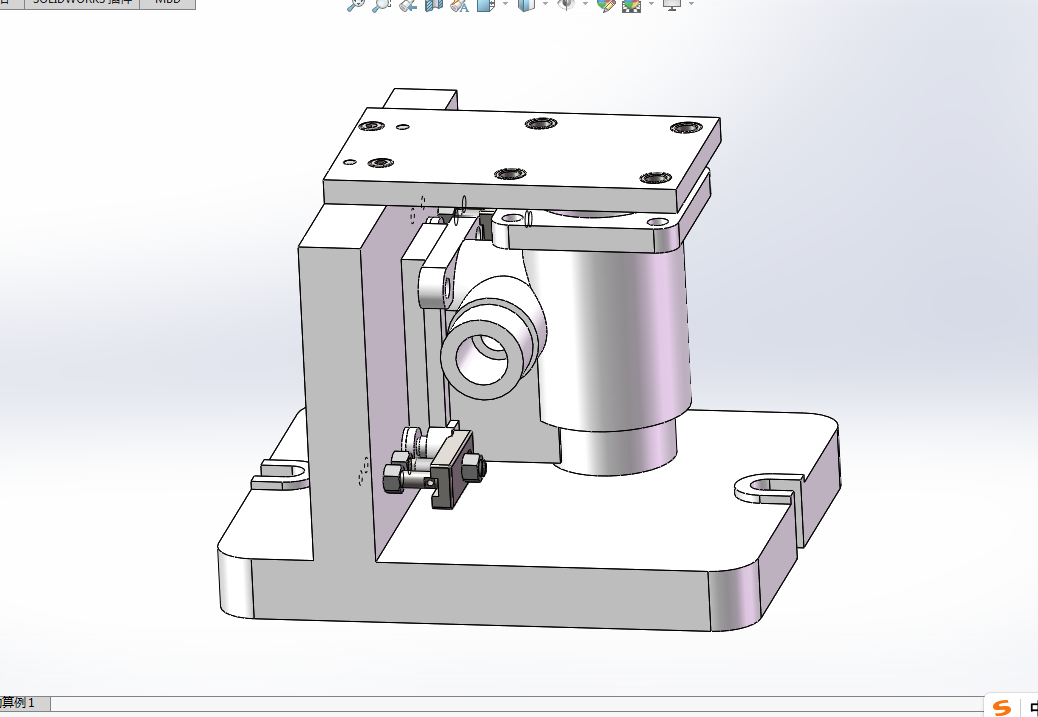Open the 算例 1 motion study tab
The height and width of the screenshot is (717, 1038).
pos(25,703)
